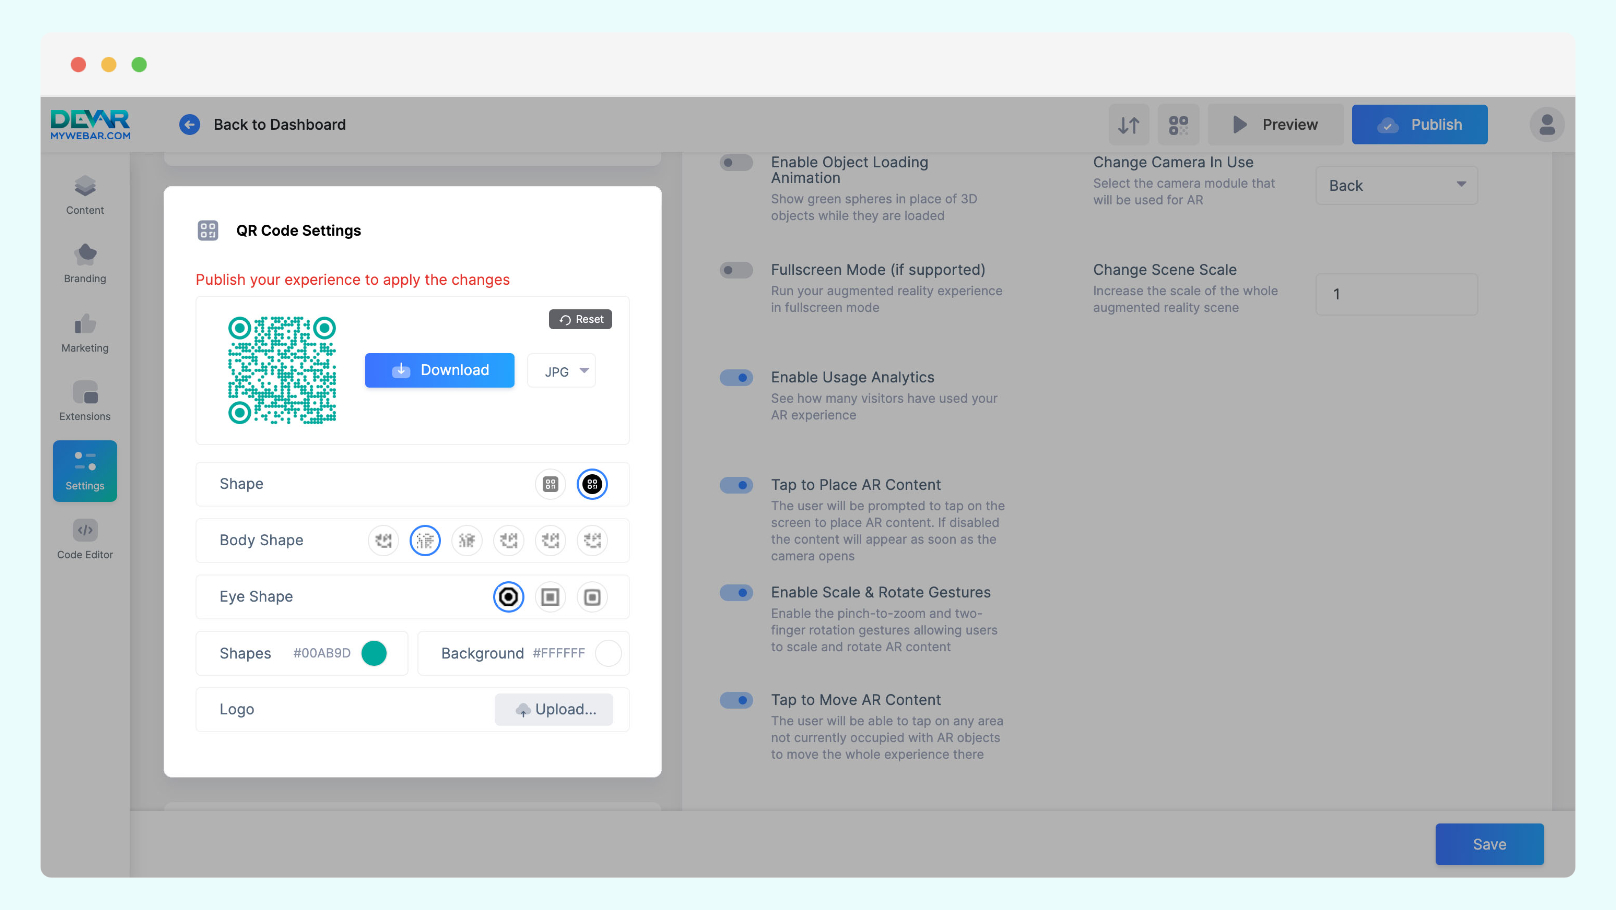Open the Branding sidebar section
This screenshot has width=1616, height=910.
click(85, 263)
